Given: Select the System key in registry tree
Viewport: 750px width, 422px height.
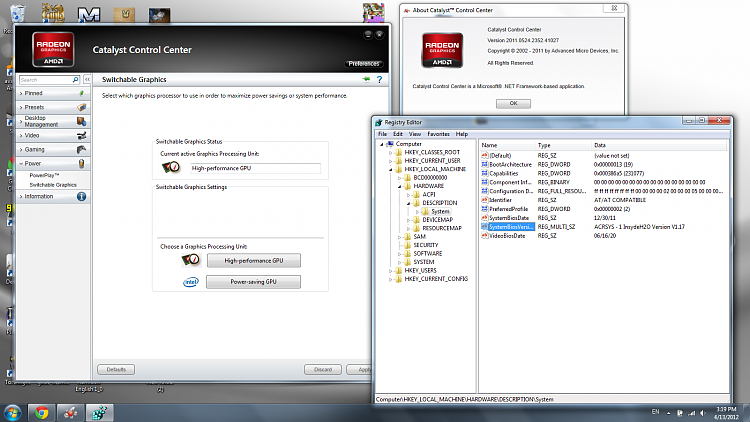Looking at the screenshot, I should click(x=440, y=211).
